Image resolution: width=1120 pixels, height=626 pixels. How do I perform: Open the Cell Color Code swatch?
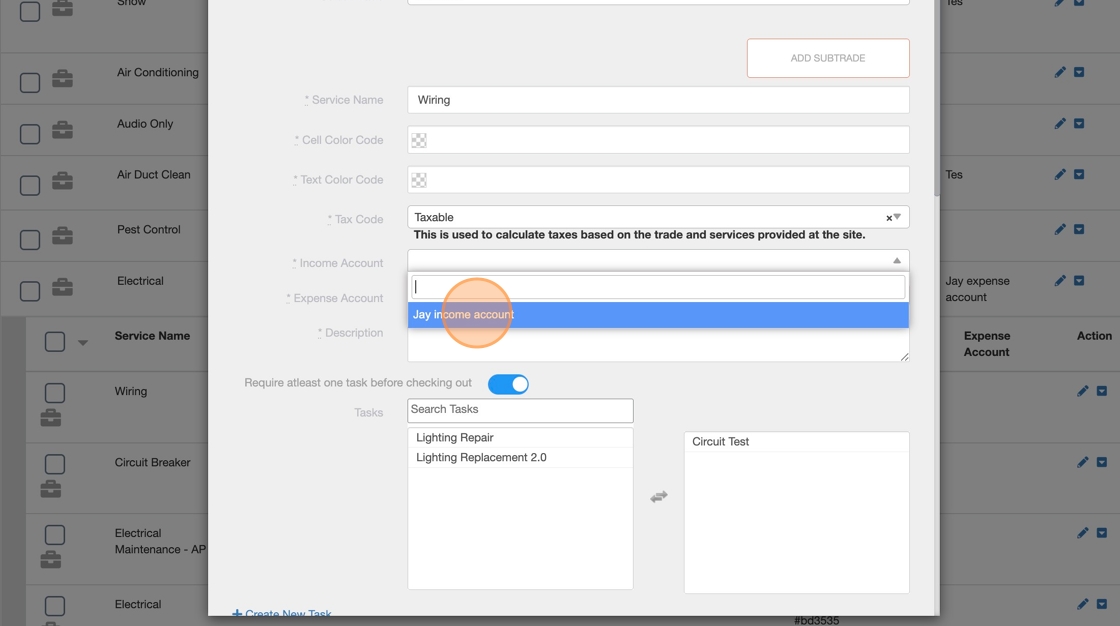419,140
